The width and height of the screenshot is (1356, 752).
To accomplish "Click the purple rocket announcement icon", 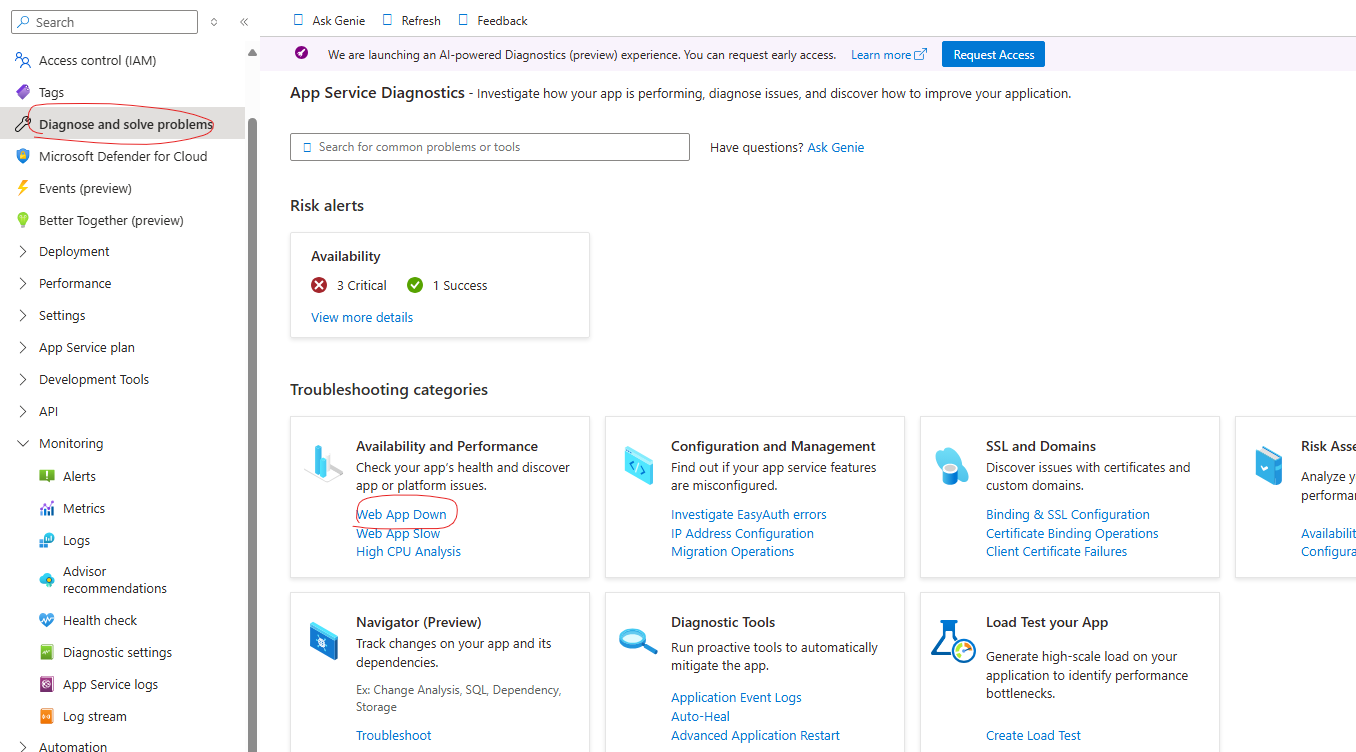I will point(302,54).
